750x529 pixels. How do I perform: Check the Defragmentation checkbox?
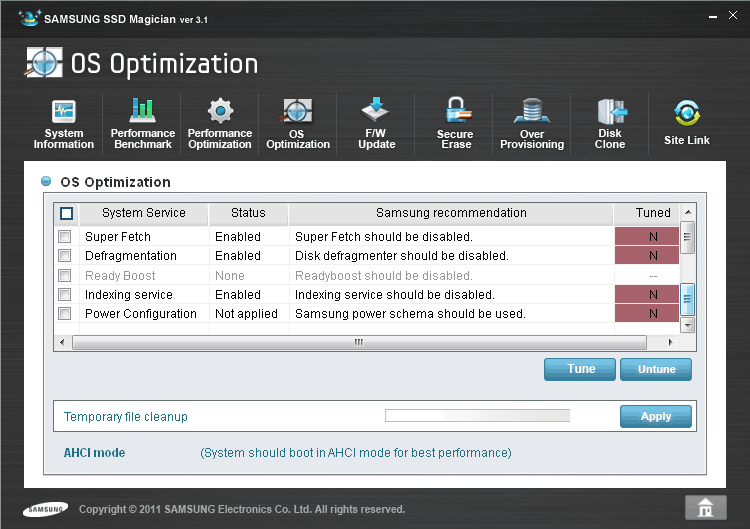point(65,255)
